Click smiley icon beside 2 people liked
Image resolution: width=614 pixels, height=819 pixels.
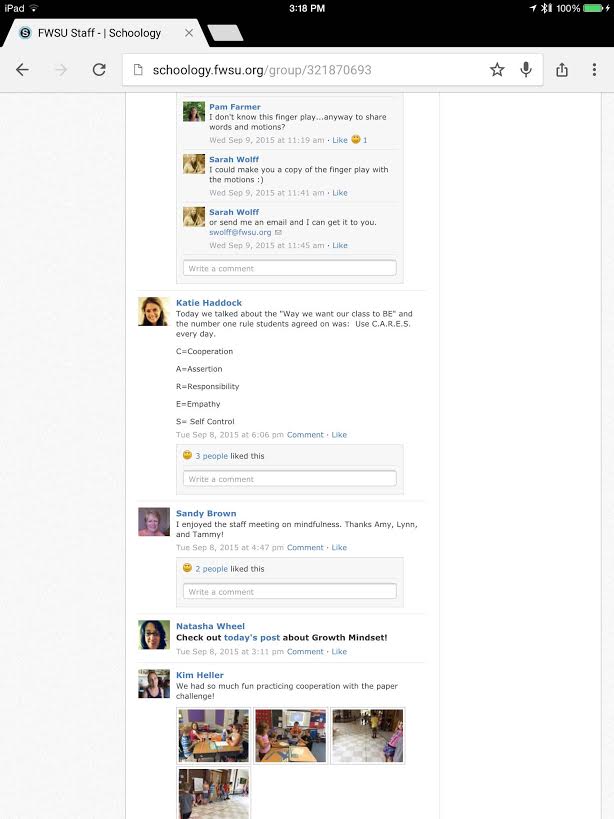(187, 568)
